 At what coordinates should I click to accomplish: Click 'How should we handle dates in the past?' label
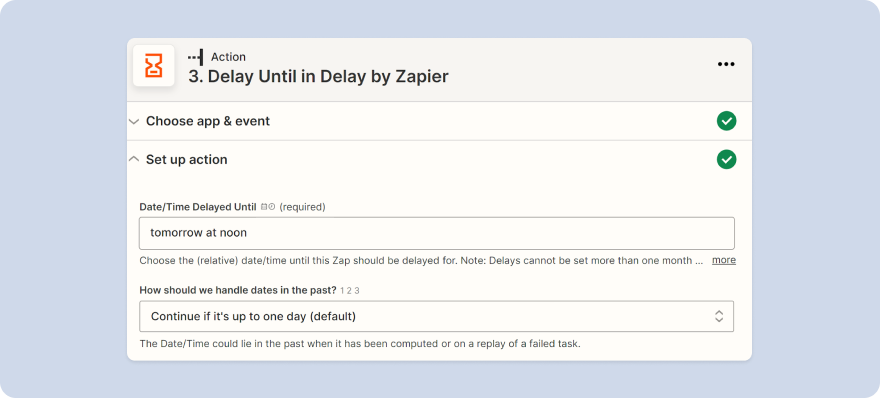click(238, 290)
